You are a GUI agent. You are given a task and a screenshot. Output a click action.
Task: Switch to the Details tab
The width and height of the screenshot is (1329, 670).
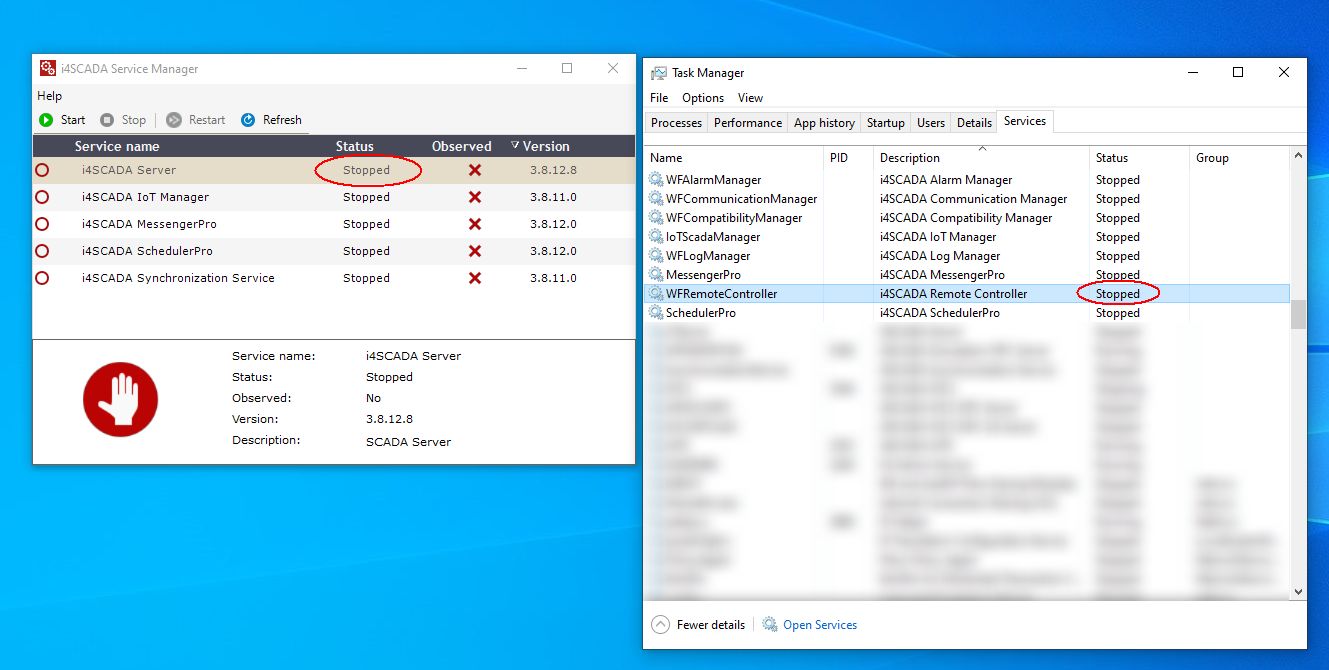(x=974, y=123)
